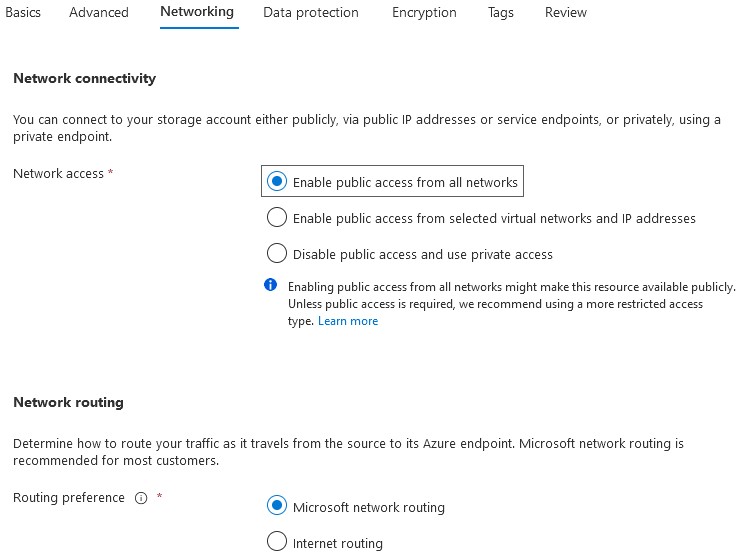This screenshot has width=743, height=558.
Task: Click the blue information icon beside public access warning
Action: [x=271, y=285]
